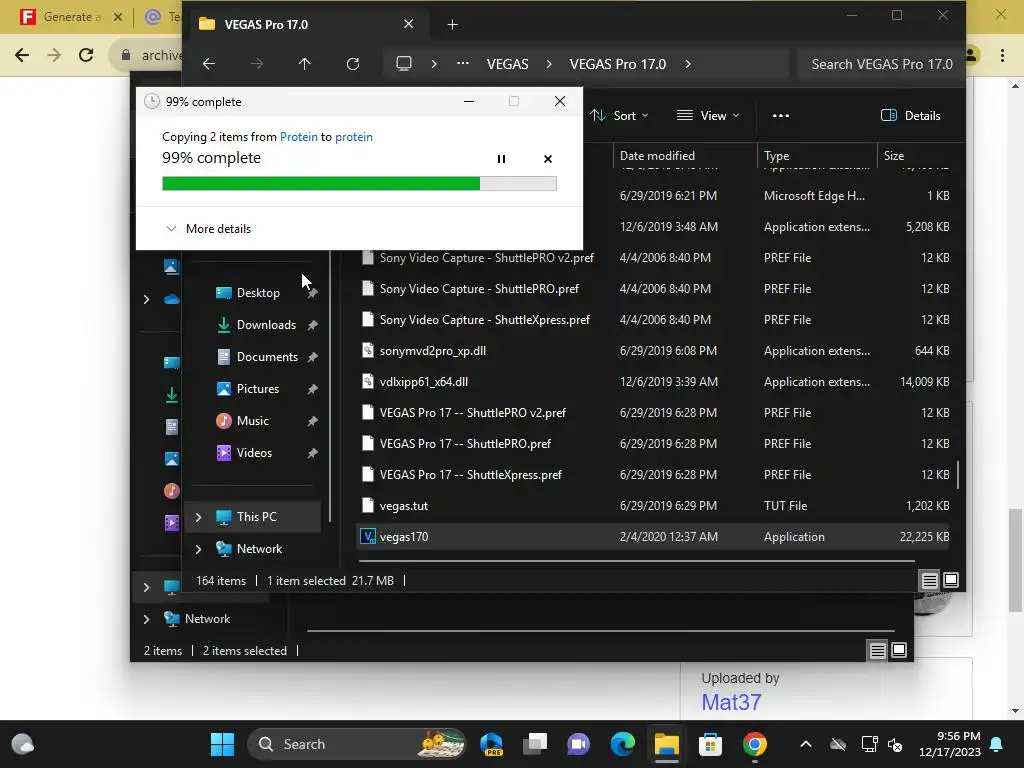1024x768 pixels.
Task: Click the Protein source folder link
Action: click(298, 136)
